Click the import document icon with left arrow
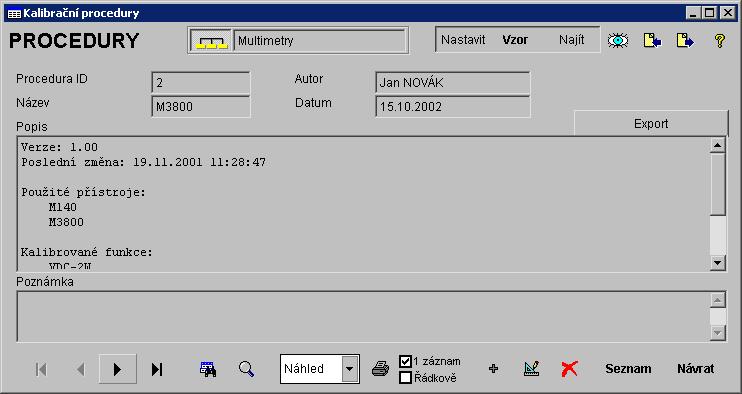 [652, 41]
